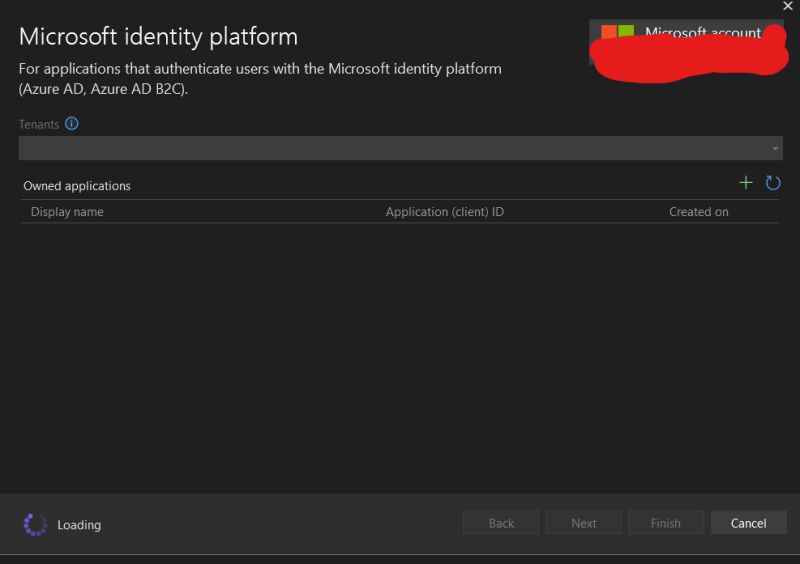Click the Tenants label
Viewport: 800px width, 564px height.
pos(39,124)
